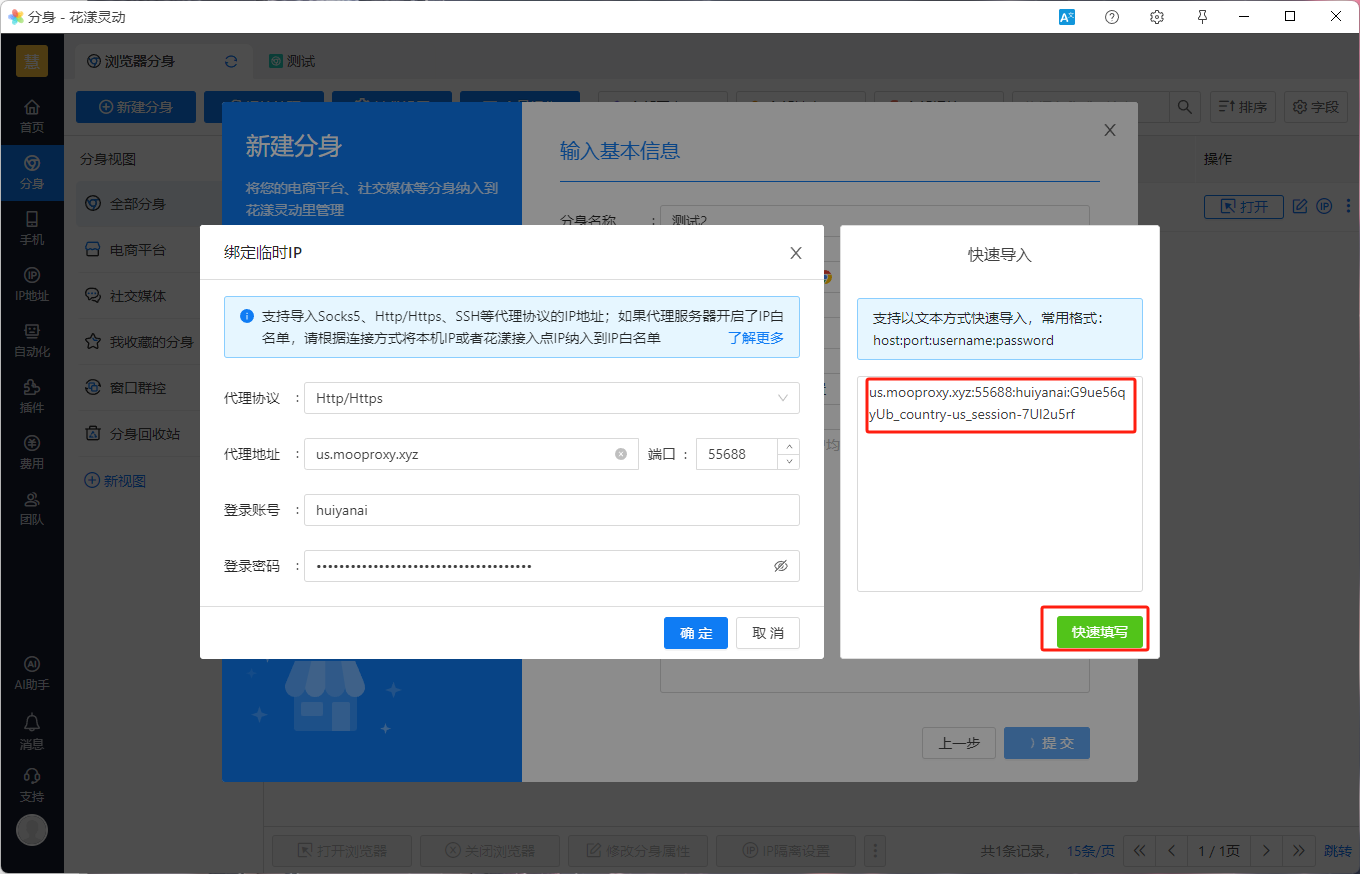Click the 取消 cancel button
This screenshot has width=1360, height=874.
767,633
